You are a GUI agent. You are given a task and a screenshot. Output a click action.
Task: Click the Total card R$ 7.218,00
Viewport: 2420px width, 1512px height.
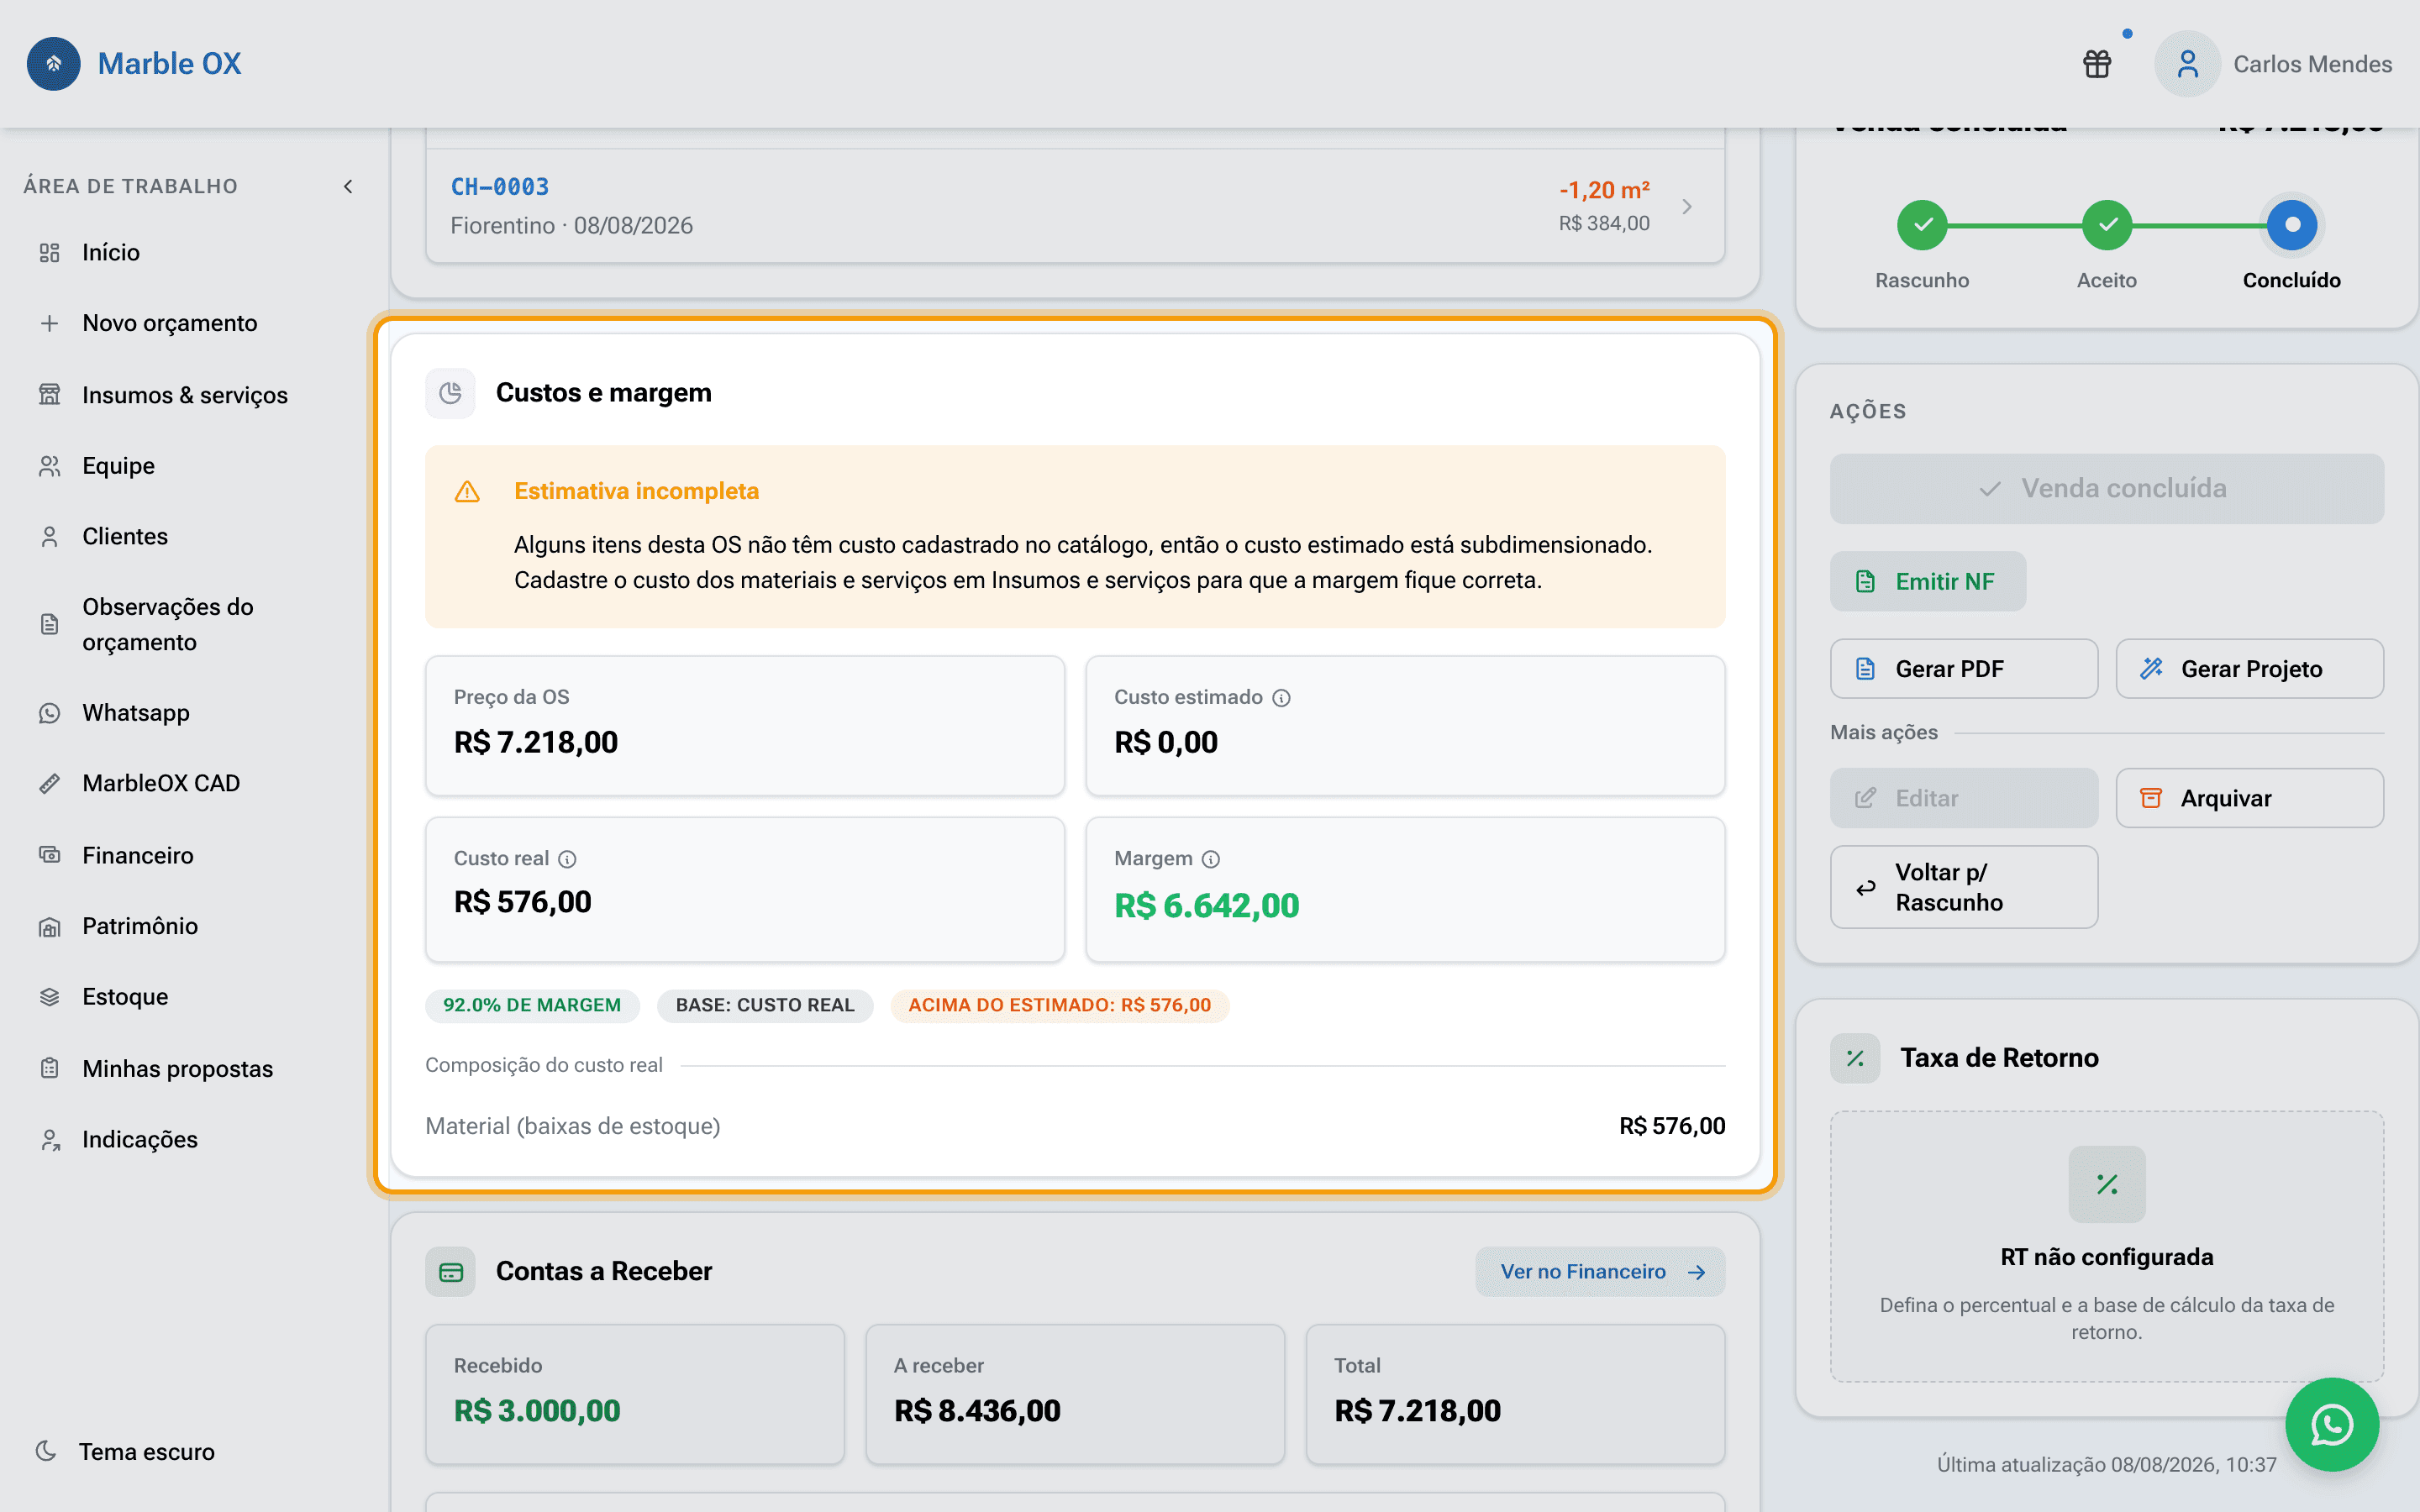1515,1395
